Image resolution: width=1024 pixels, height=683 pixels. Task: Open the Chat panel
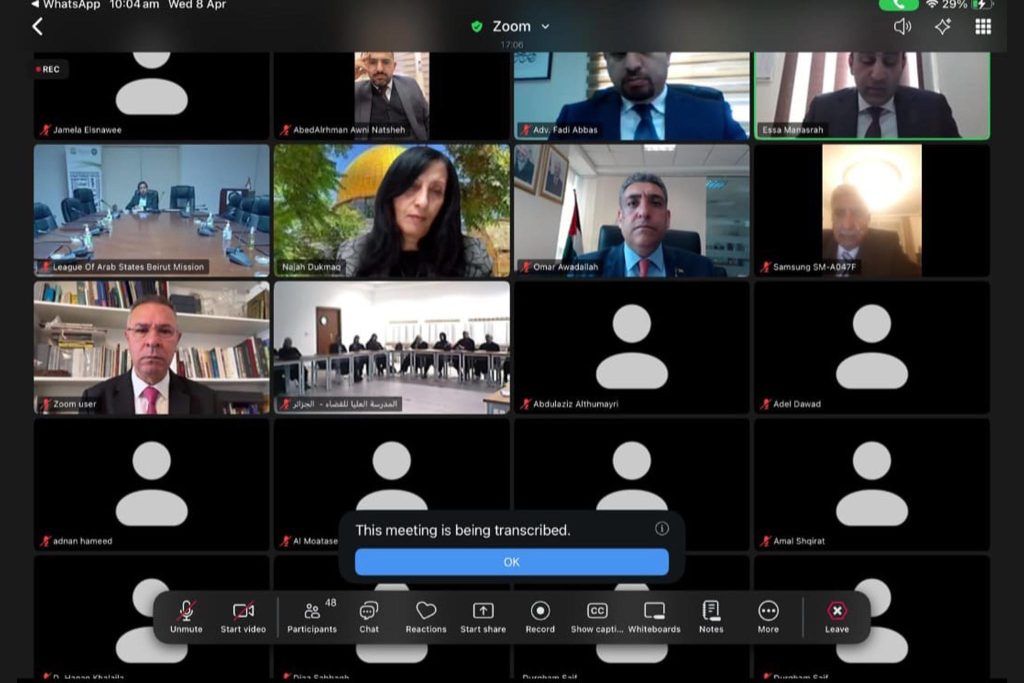coord(369,615)
